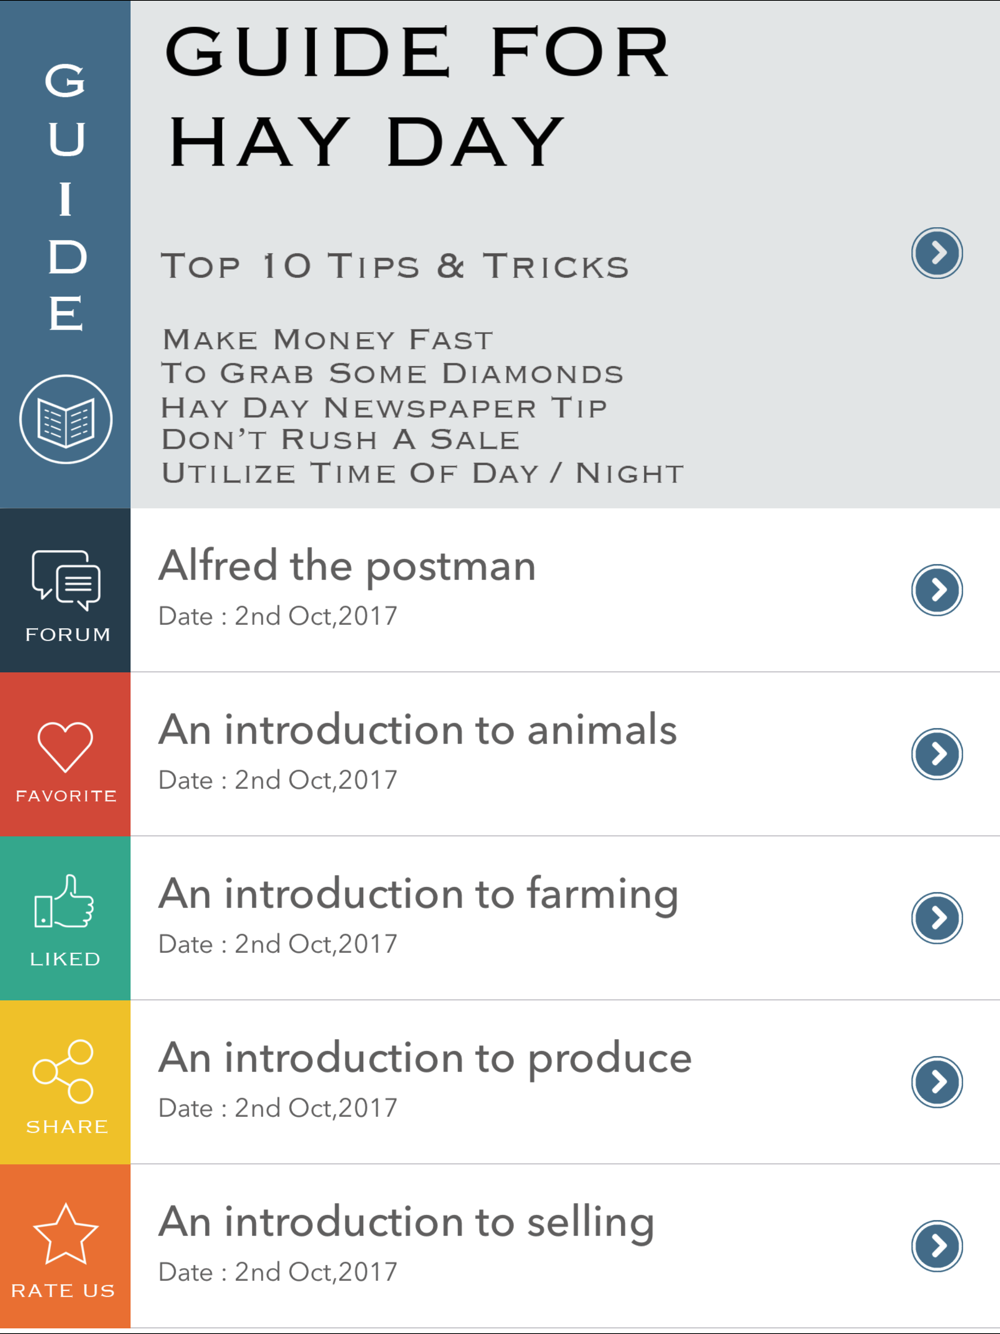This screenshot has height=1334, width=1000.
Task: Select An introduction to animals title
Action: [x=418, y=730]
